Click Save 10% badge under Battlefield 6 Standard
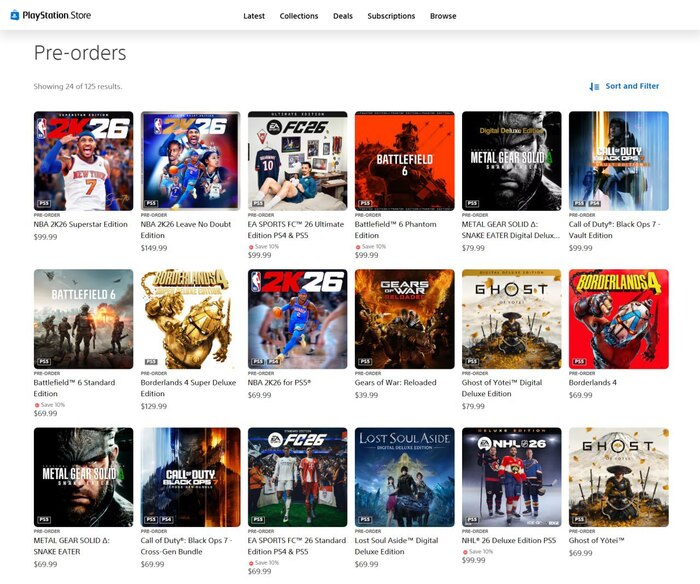The width and height of the screenshot is (700, 584). [x=50, y=405]
